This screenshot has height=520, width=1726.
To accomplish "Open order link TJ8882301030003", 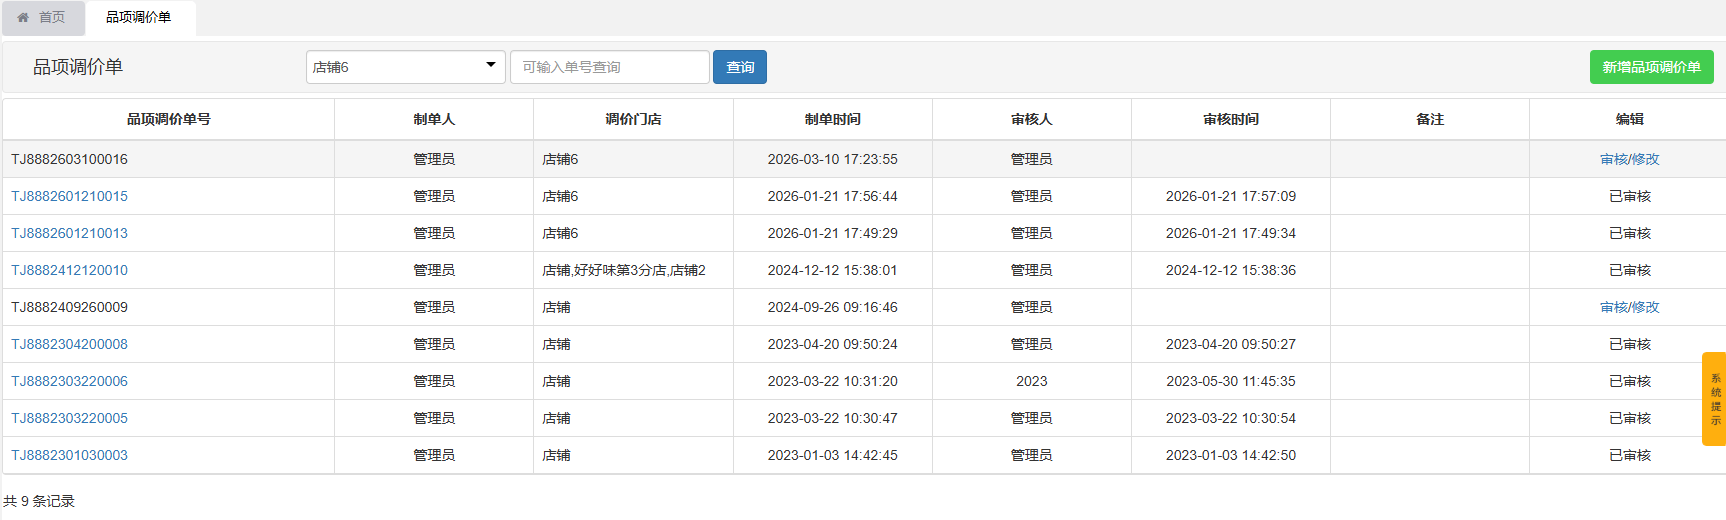I will 70,455.
